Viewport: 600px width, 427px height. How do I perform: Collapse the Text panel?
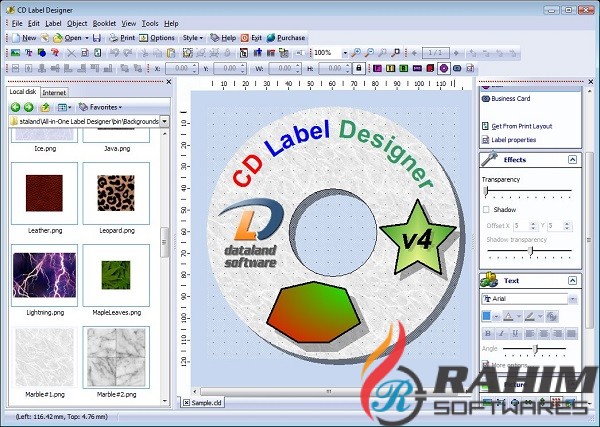[572, 280]
